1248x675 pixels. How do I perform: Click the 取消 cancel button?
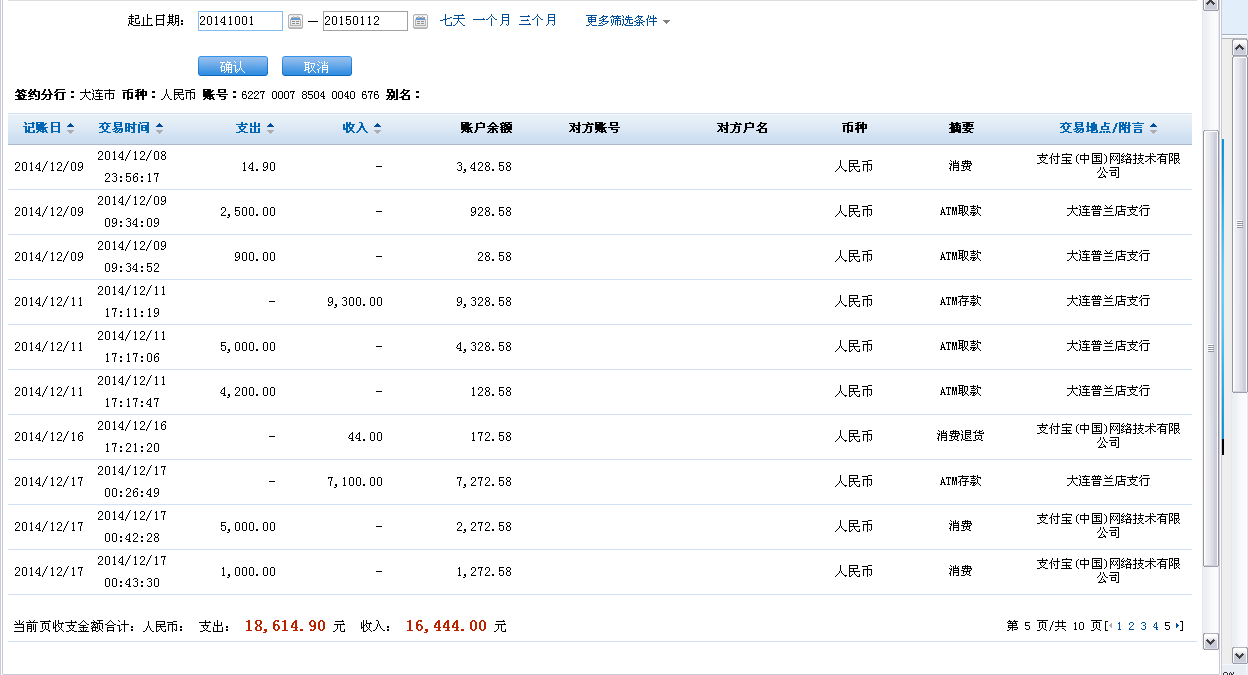pyautogui.click(x=317, y=67)
